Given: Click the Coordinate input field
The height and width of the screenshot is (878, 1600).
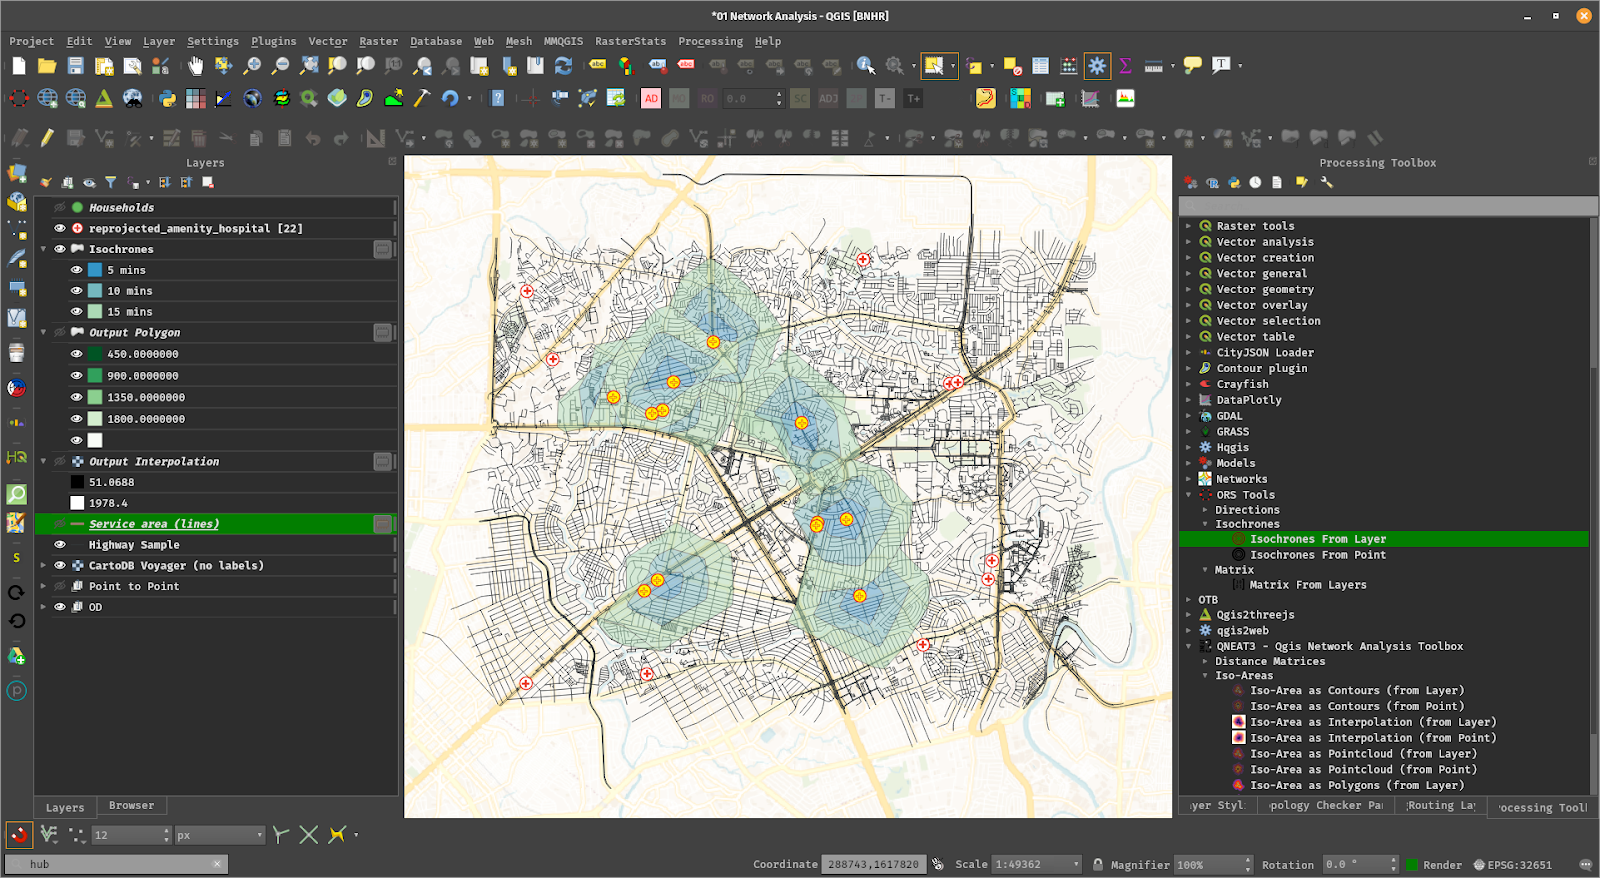Looking at the screenshot, I should point(873,865).
